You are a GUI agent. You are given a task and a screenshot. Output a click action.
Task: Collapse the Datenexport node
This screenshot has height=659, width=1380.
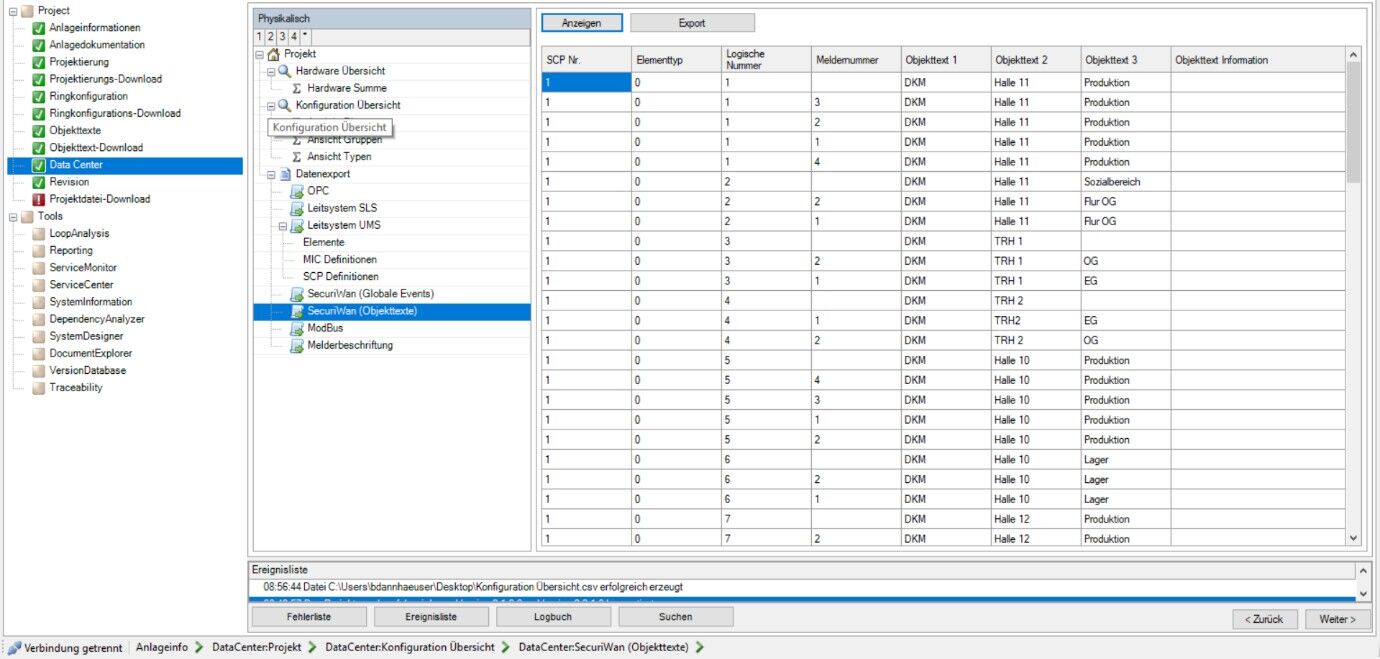coord(272,175)
